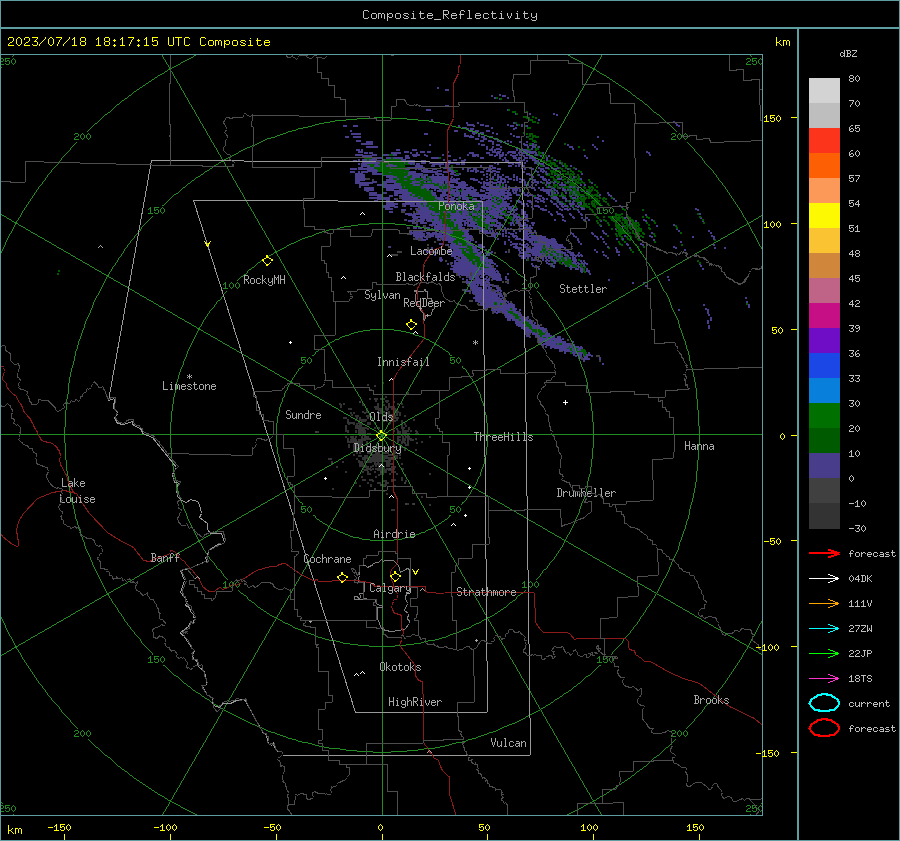Click the HighRiver town label
Image resolution: width=900 pixels, height=841 pixels.
415,702
